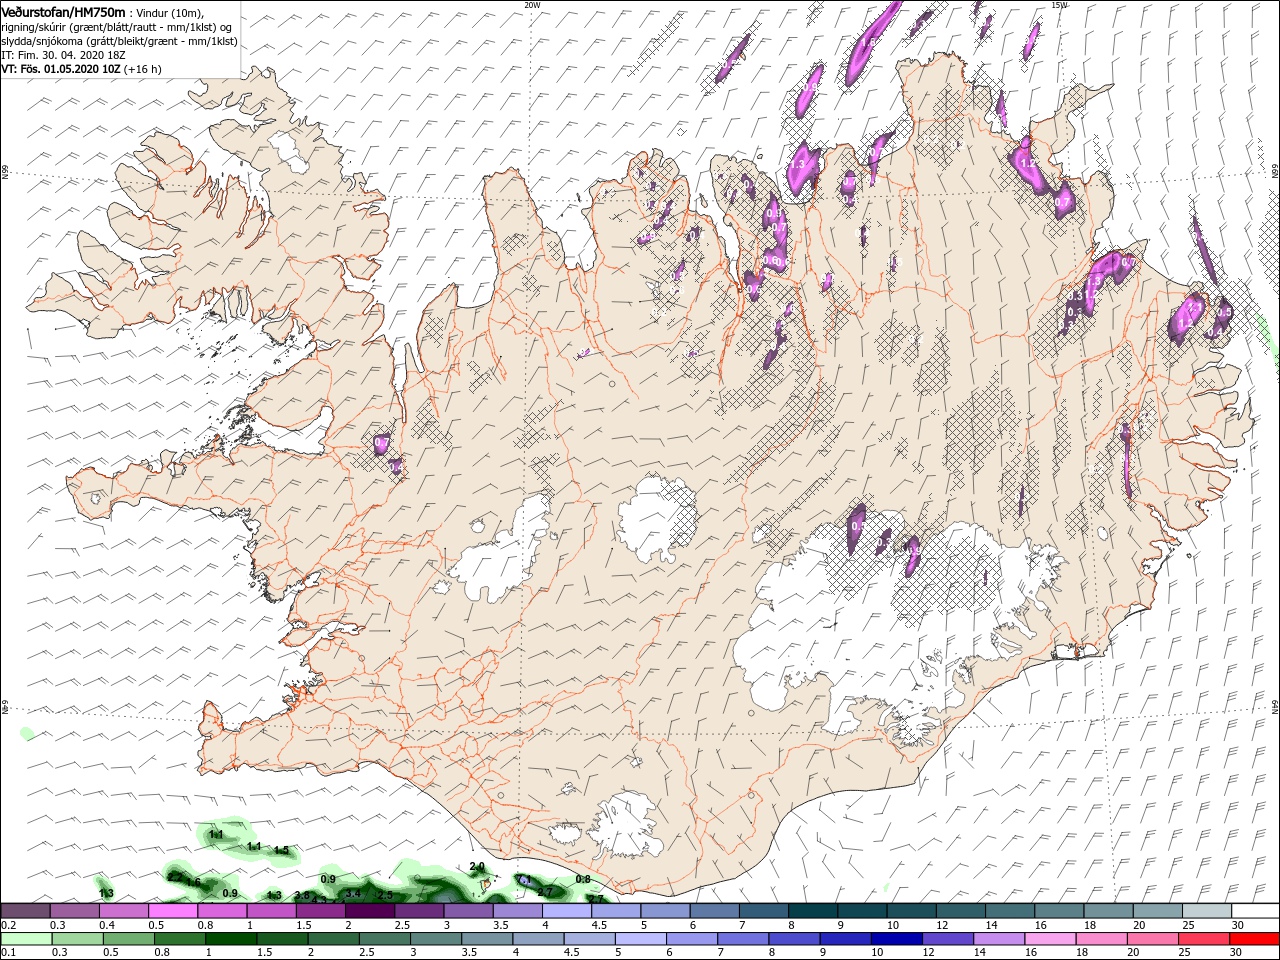Image resolution: width=1280 pixels, height=960 pixels.
Task: Click the dark teal 8–9 snow scale swatch
Action: [x=812, y=911]
